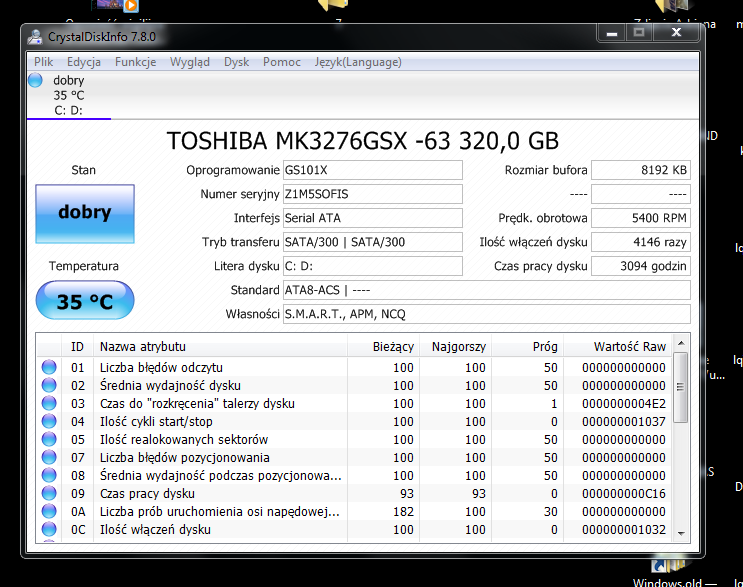Click the scroll down arrow of attribute list
The width and height of the screenshot is (743, 587).
click(x=681, y=533)
